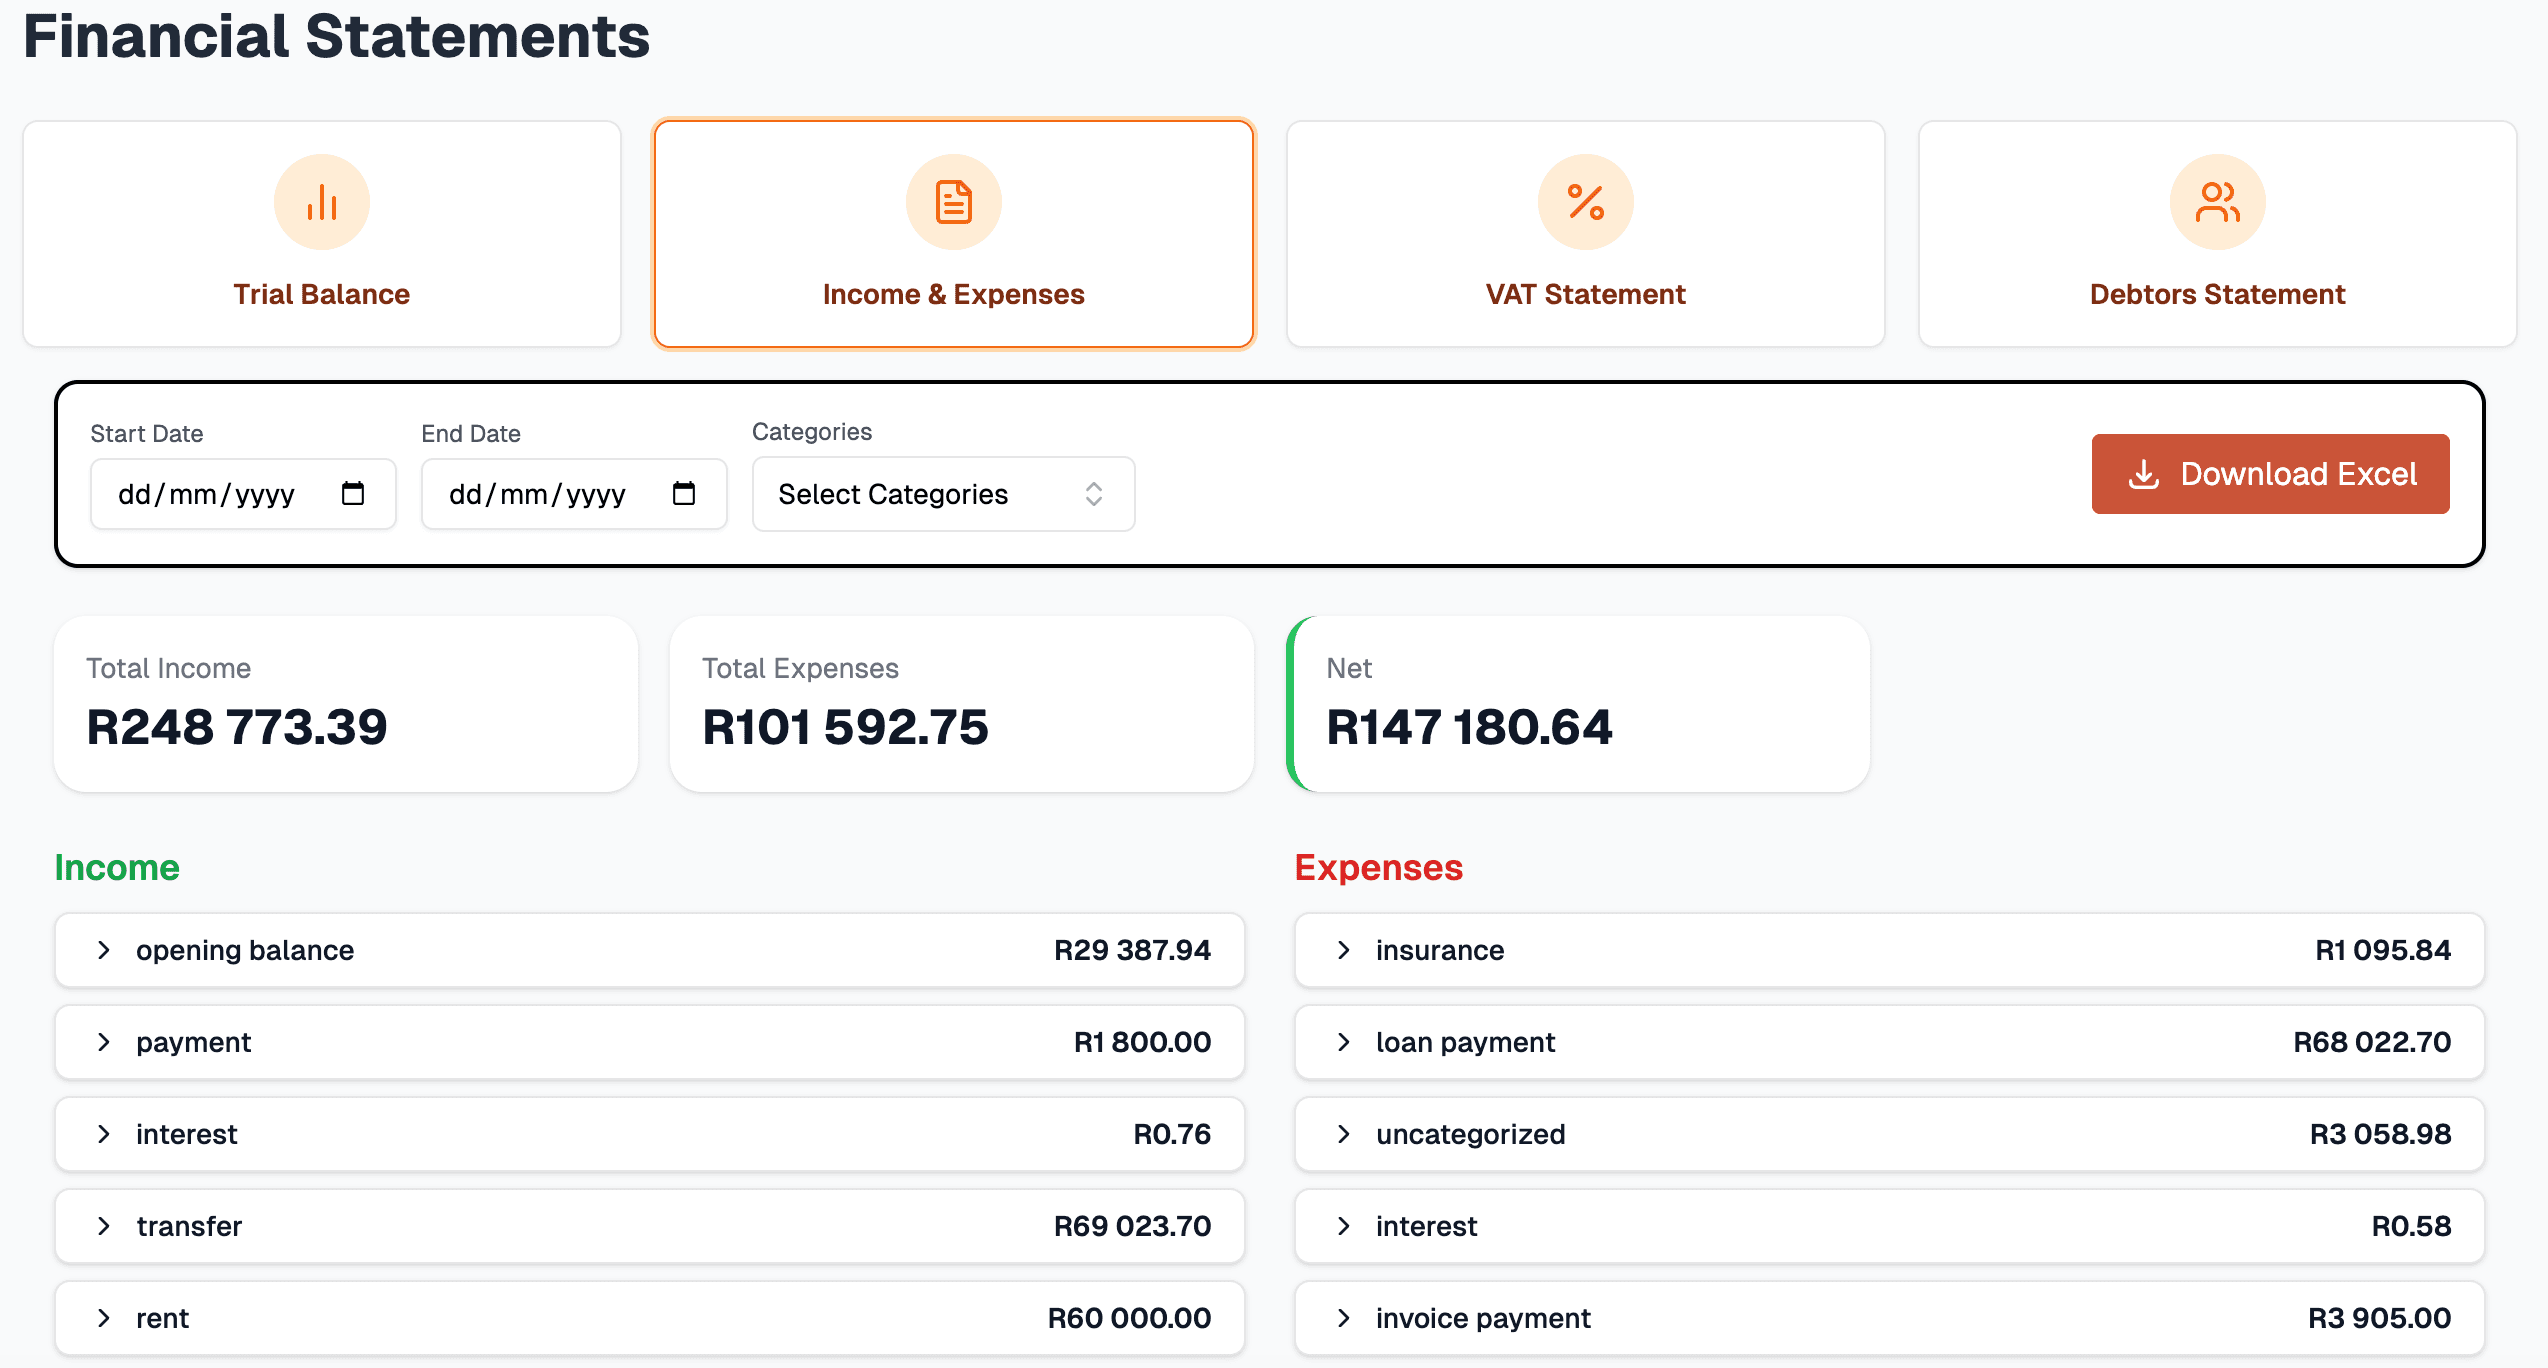Viewport: 2548px width, 1368px height.
Task: Click the Debtors Statement people icon
Action: (2218, 202)
